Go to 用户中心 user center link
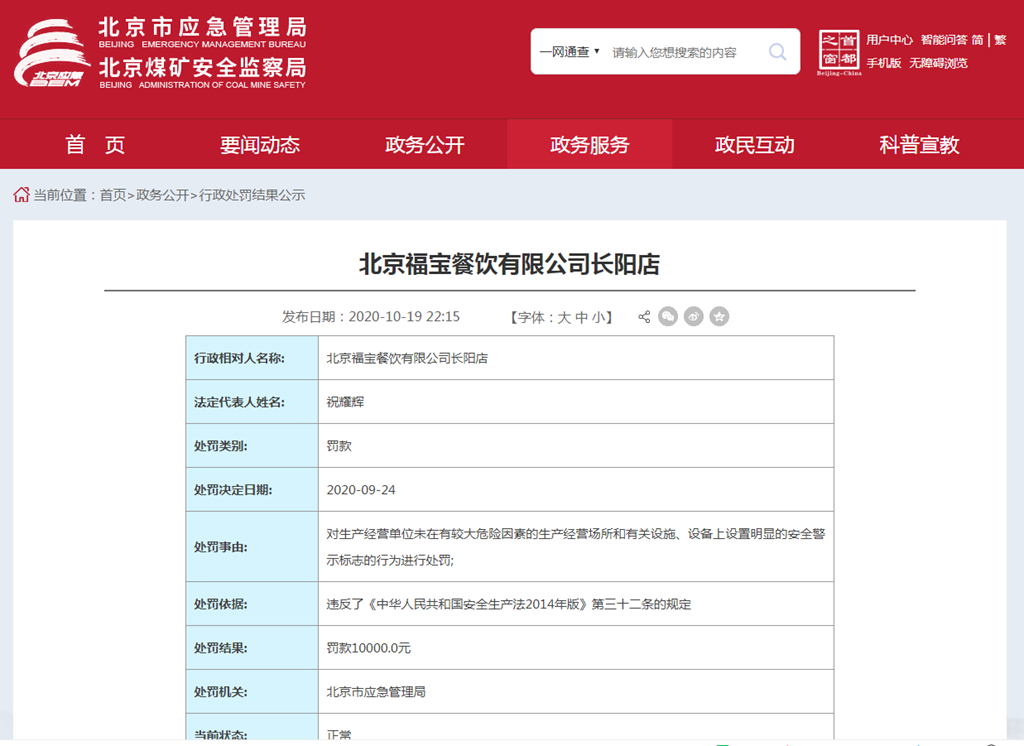The width and height of the screenshot is (1024, 746). 889,40
